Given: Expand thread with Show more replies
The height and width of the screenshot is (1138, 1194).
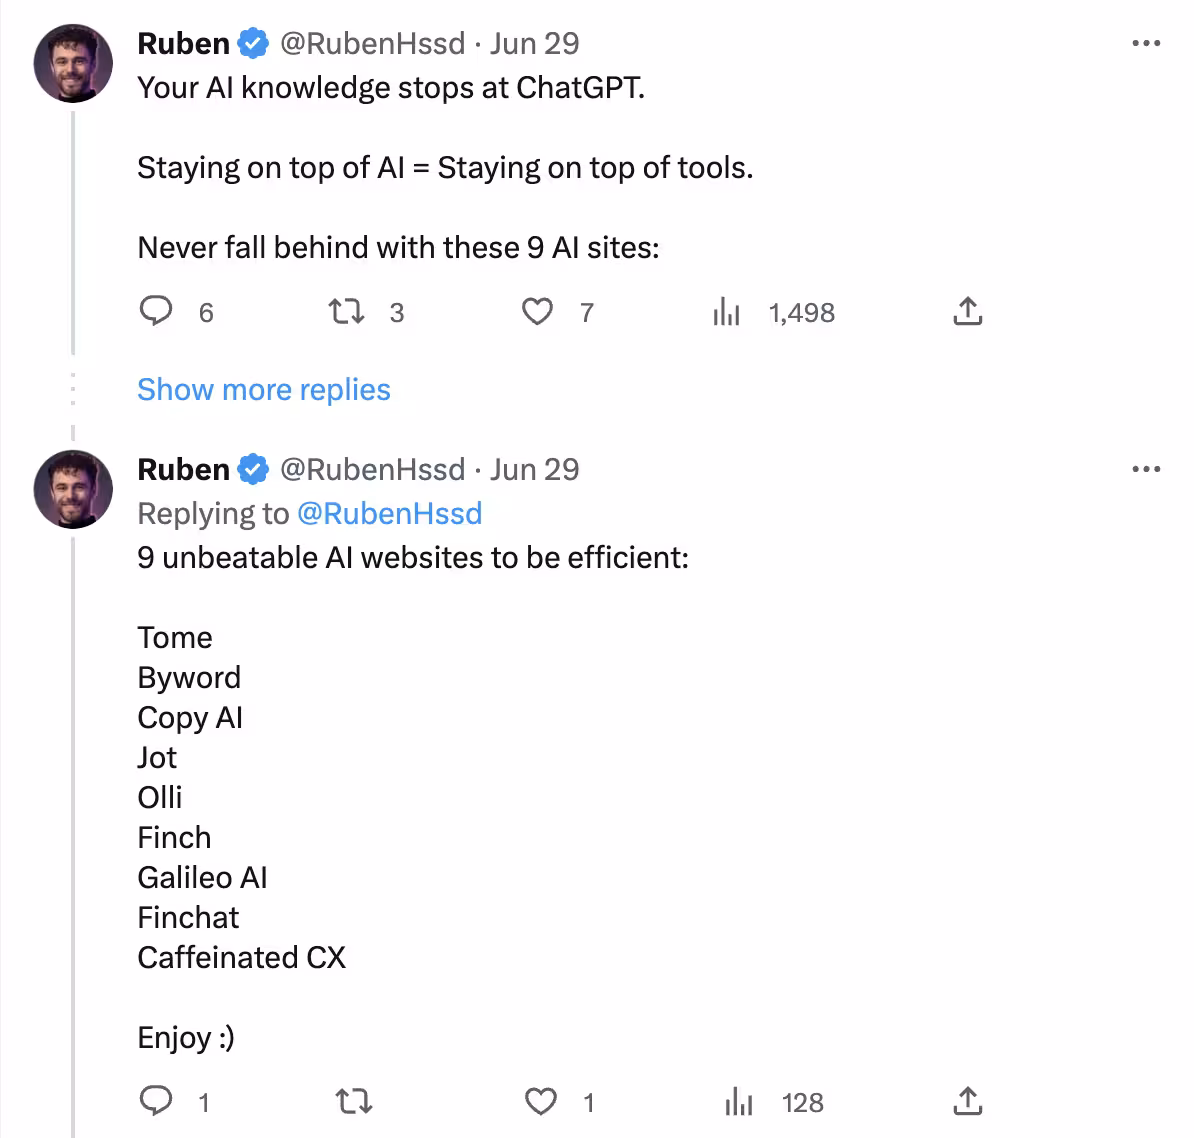Looking at the screenshot, I should [264, 389].
